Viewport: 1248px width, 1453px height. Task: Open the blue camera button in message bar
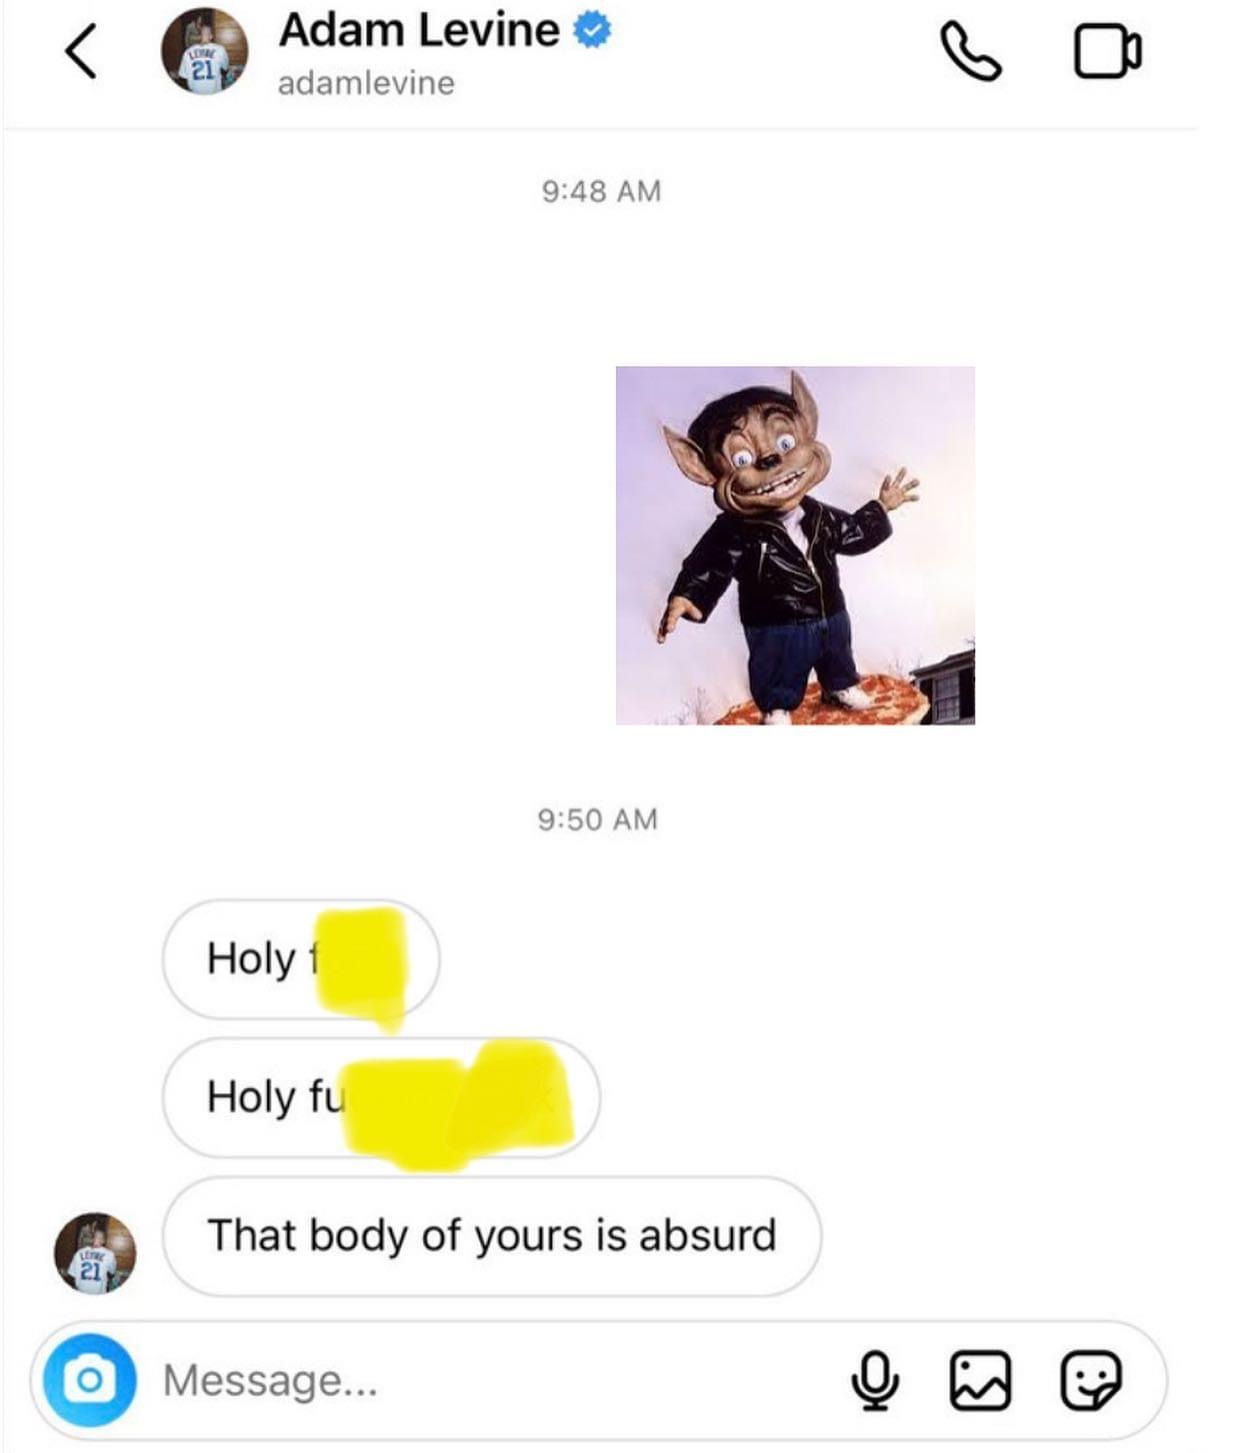(x=89, y=1380)
